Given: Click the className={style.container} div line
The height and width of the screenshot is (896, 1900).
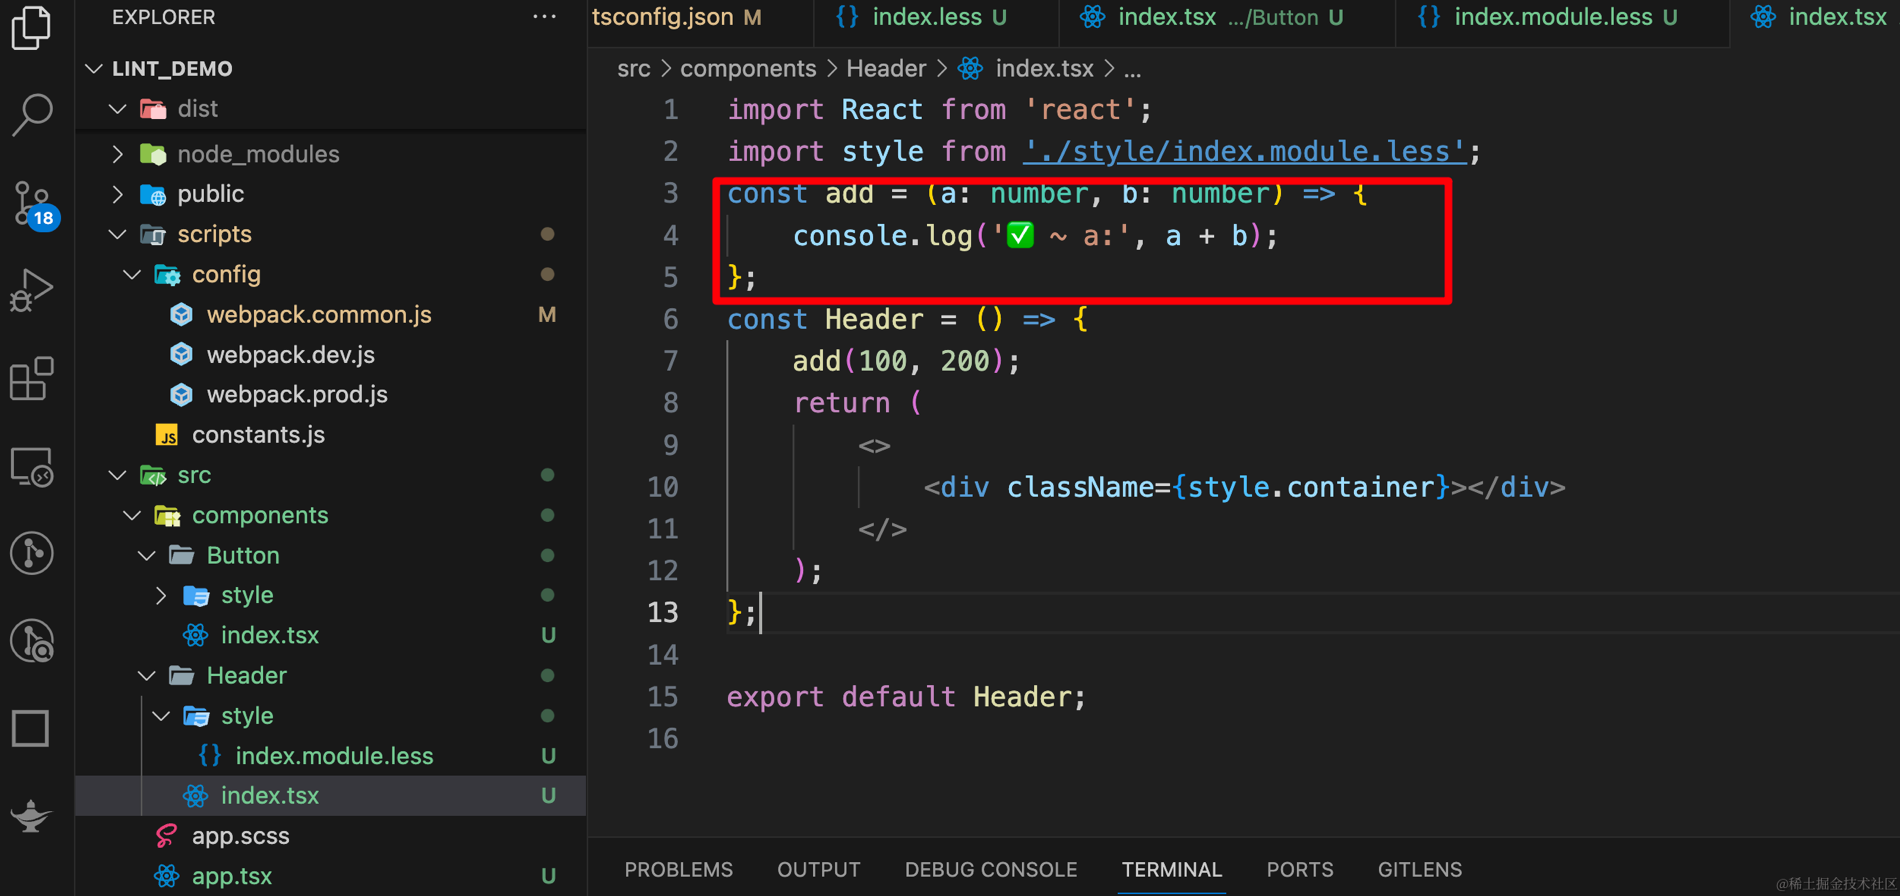Looking at the screenshot, I should coord(1244,487).
